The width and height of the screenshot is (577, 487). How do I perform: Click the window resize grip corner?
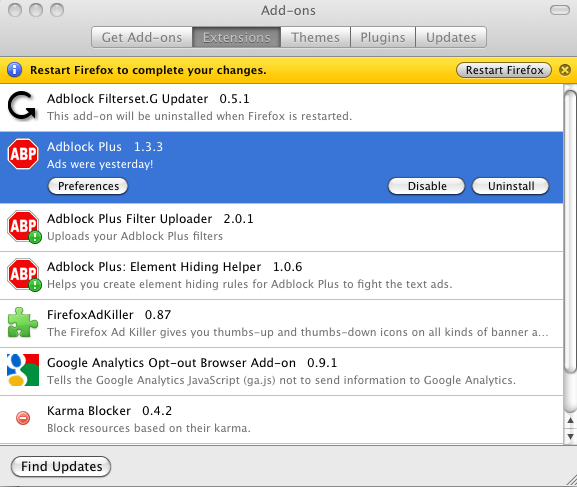571,481
